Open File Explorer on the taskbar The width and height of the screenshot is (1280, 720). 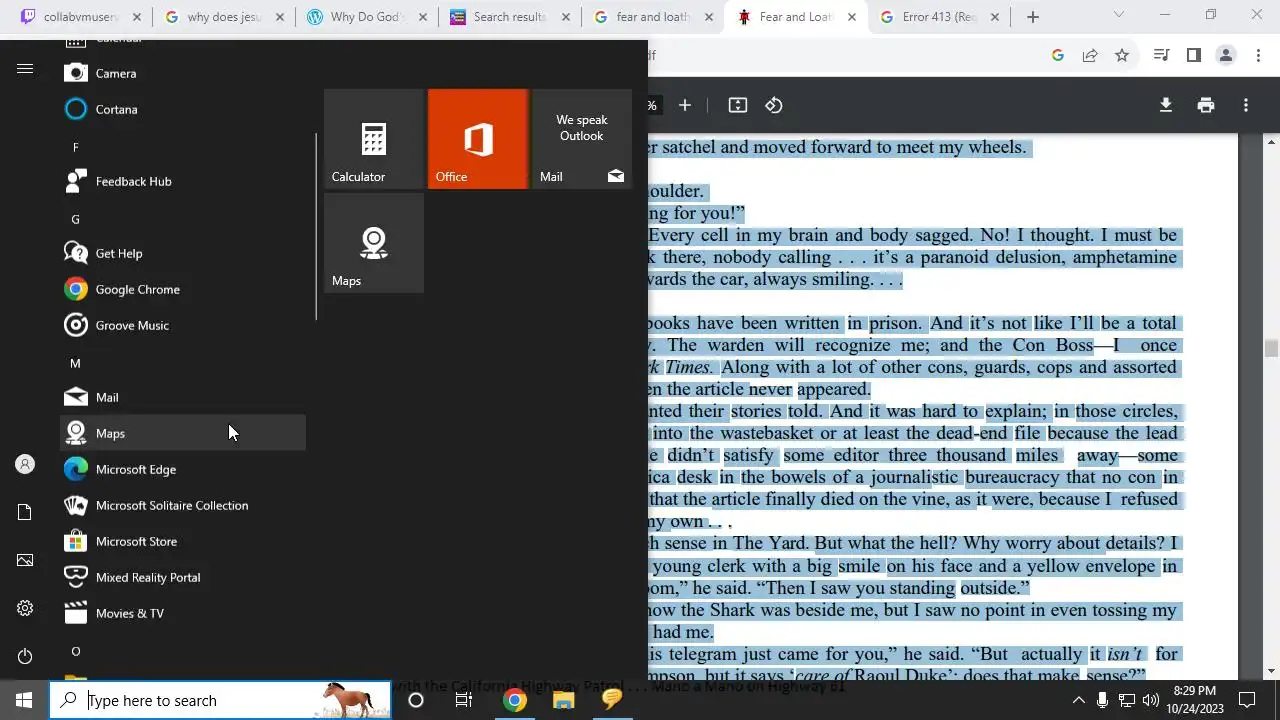(x=563, y=700)
